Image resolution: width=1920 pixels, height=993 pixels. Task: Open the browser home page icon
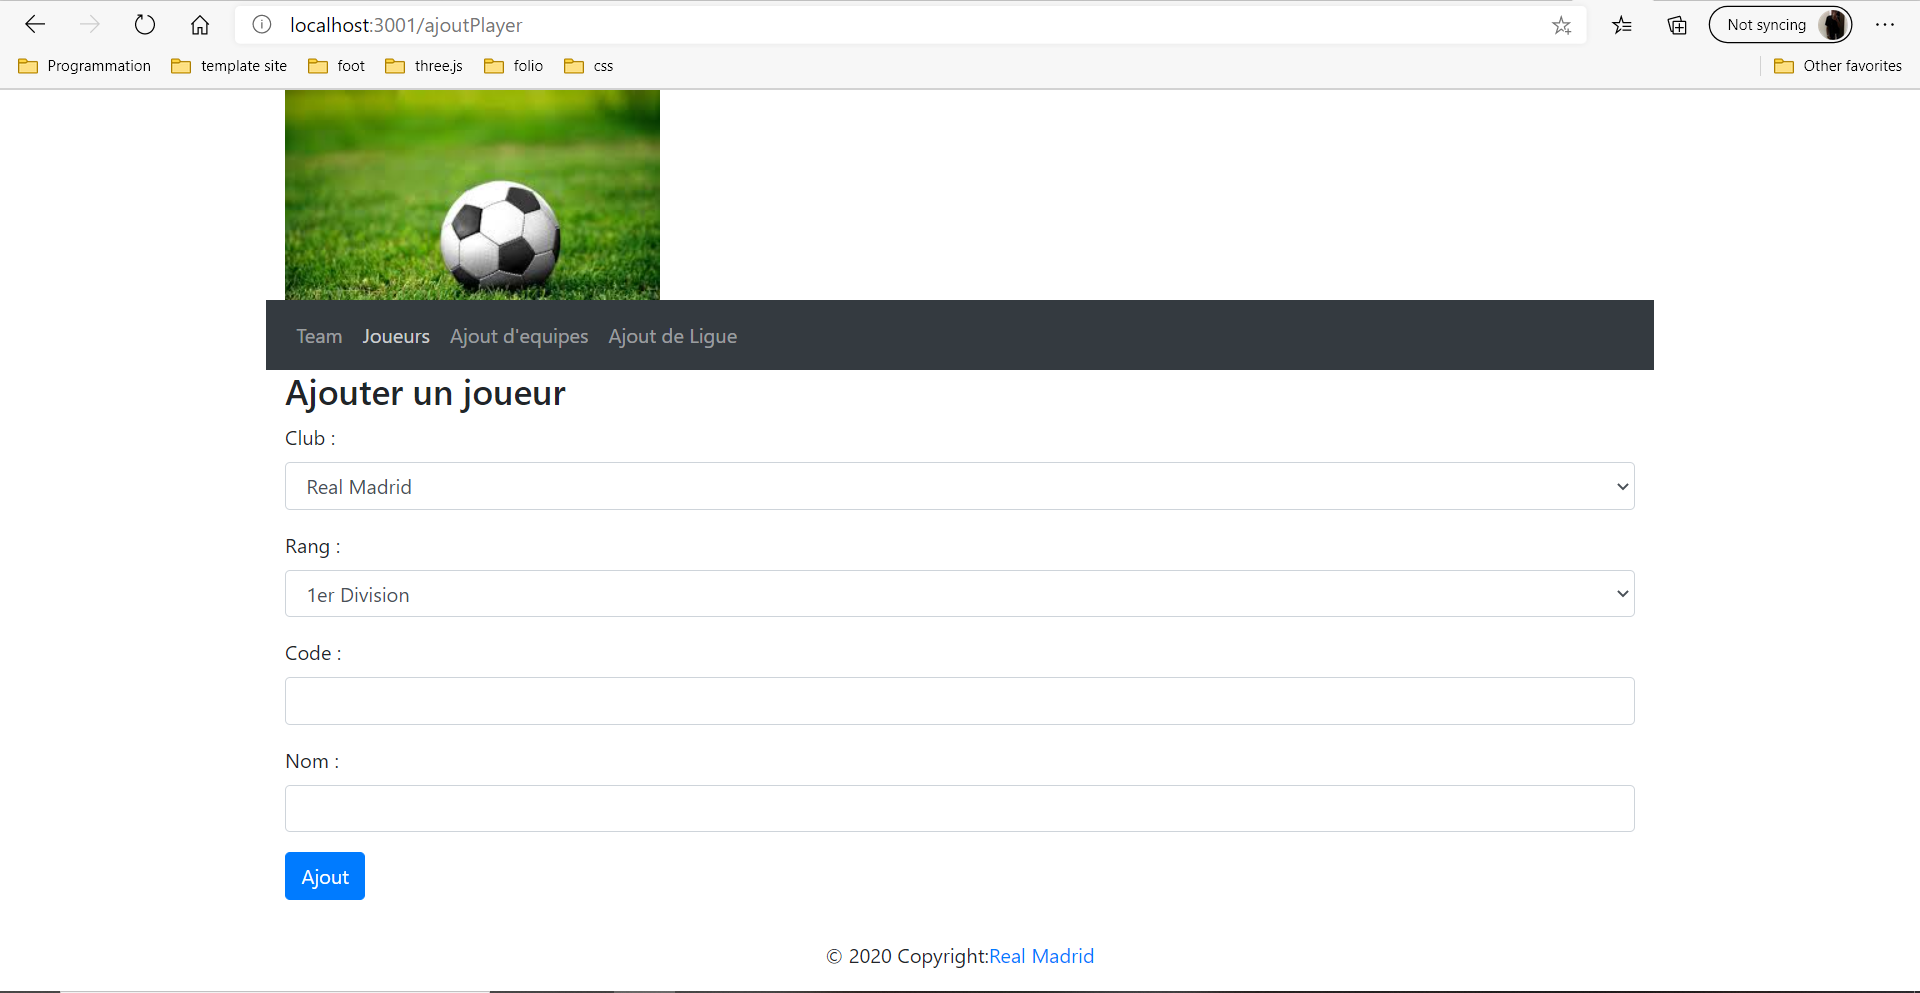click(x=200, y=25)
